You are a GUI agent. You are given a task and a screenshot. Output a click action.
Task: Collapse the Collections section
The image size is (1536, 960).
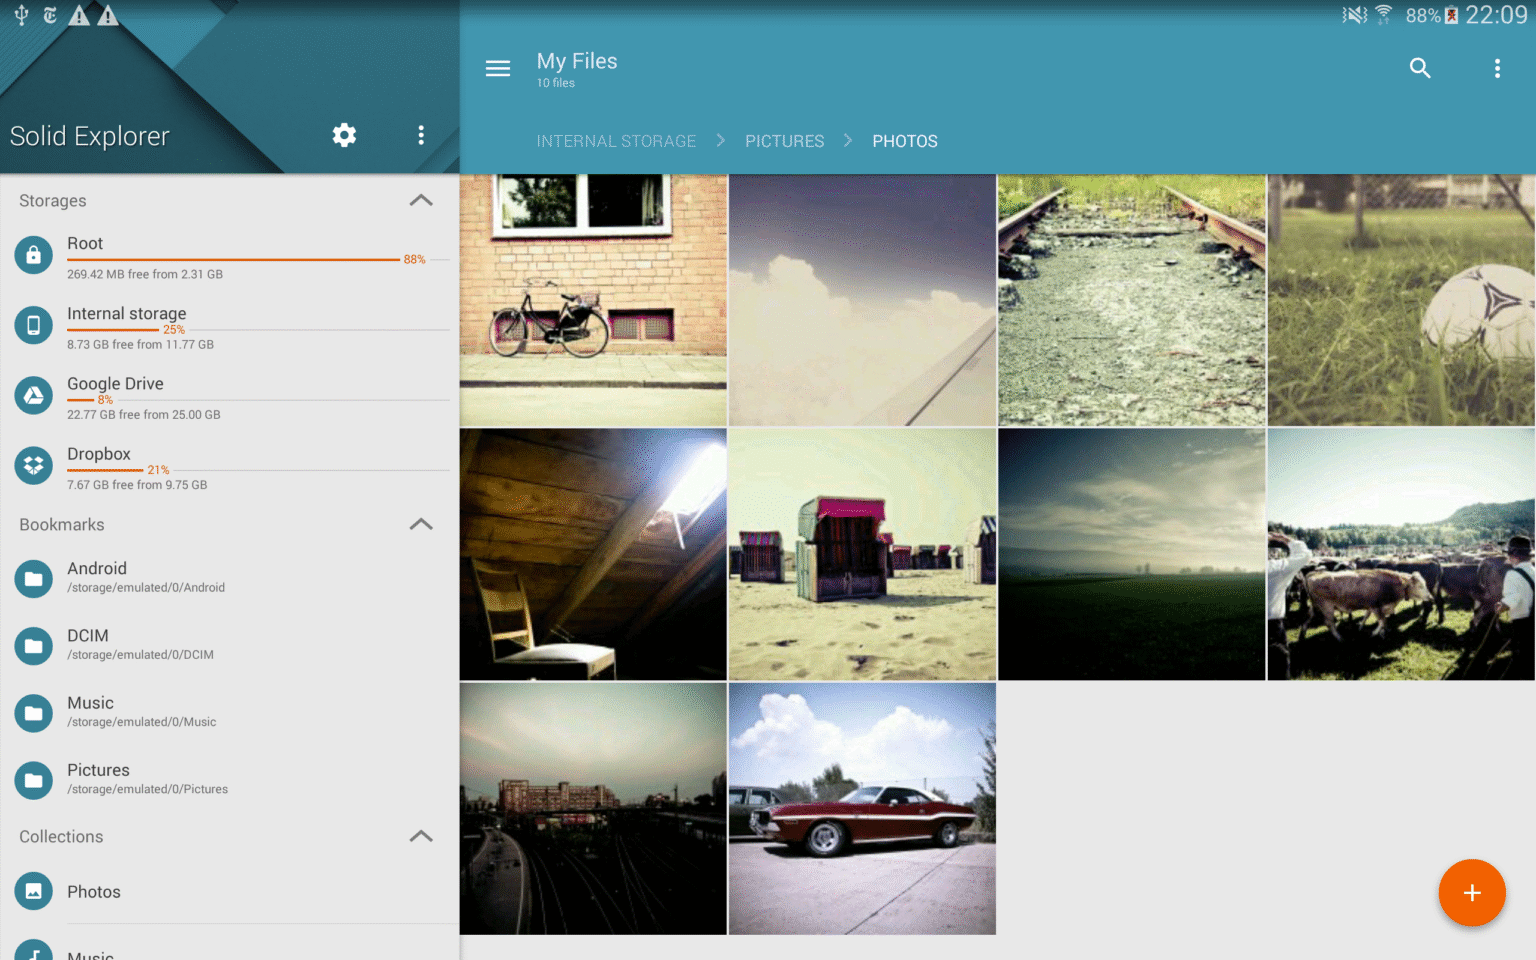click(x=421, y=837)
